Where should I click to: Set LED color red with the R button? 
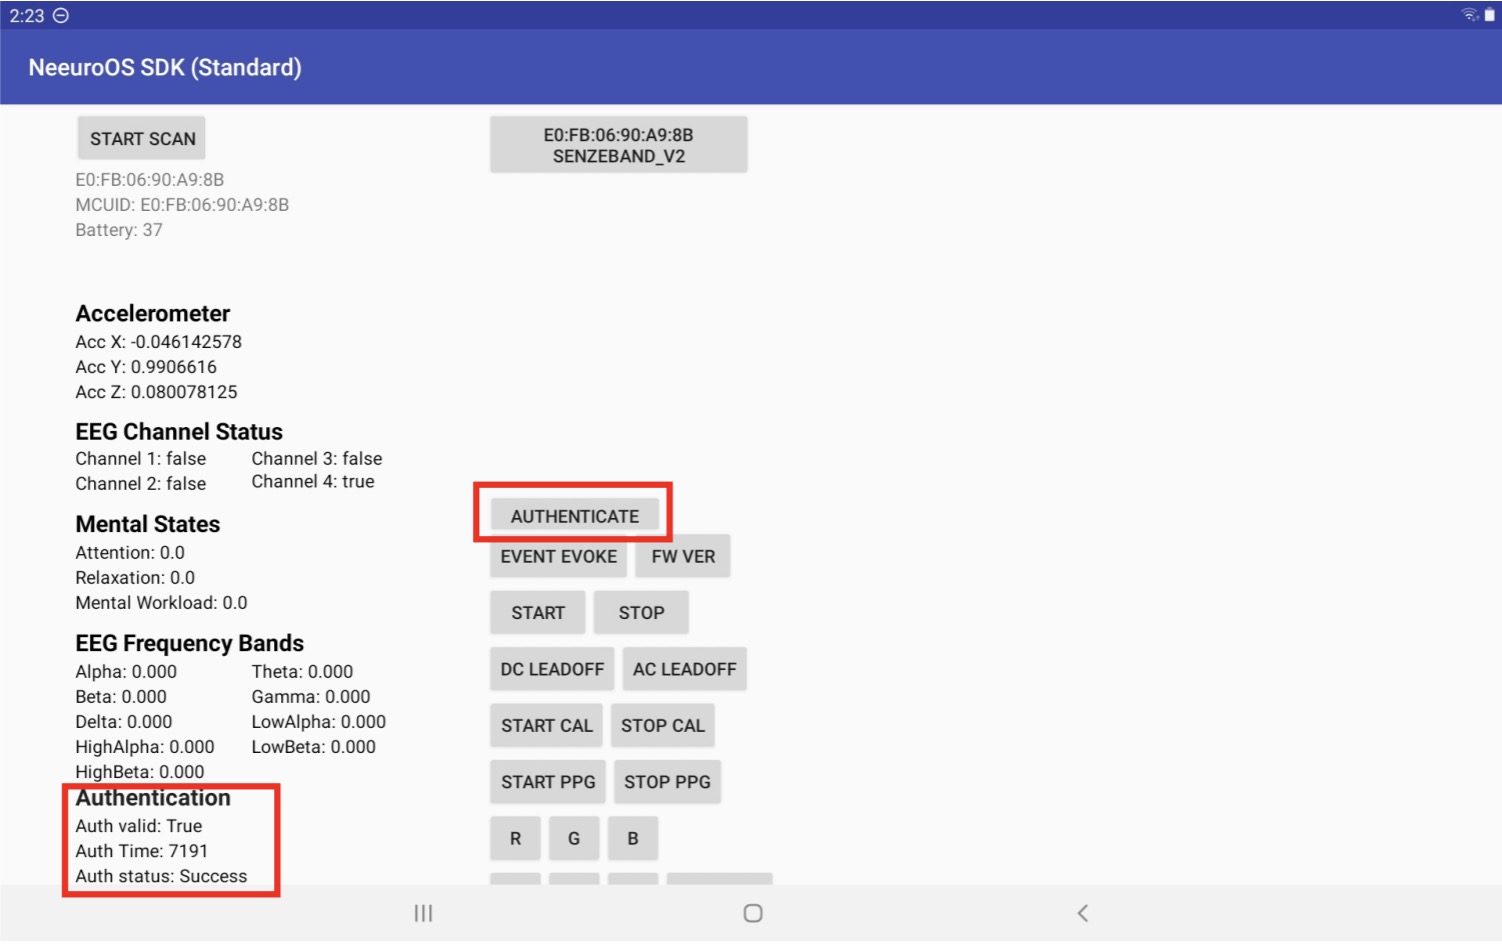coord(515,838)
